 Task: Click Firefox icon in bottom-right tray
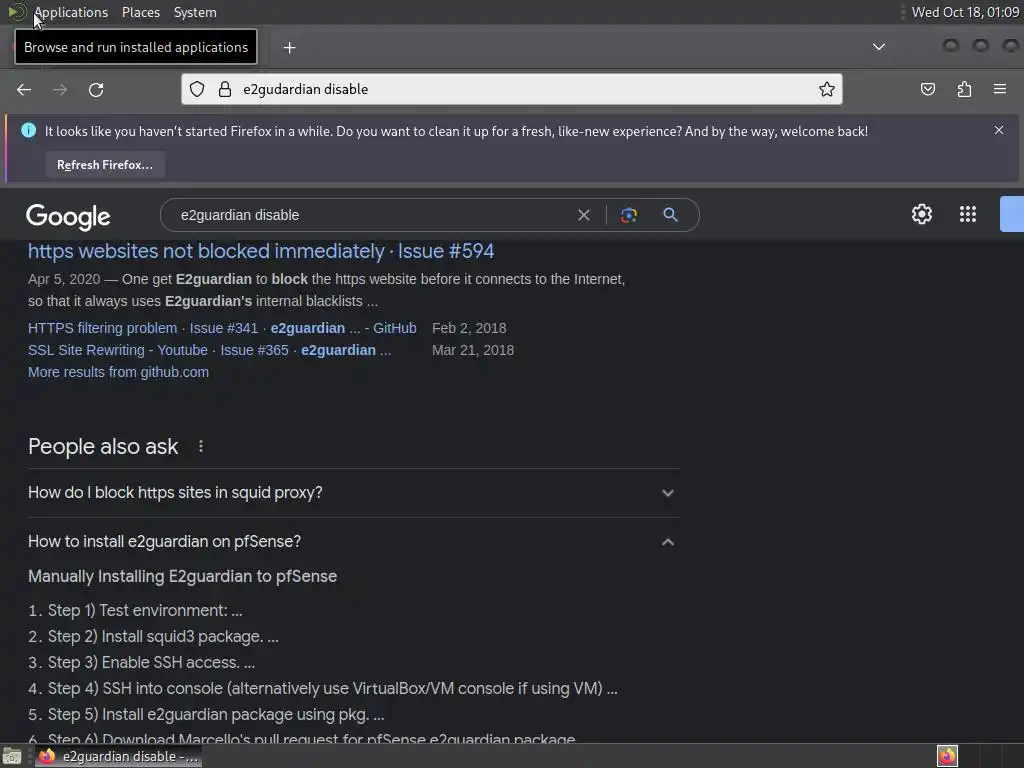coord(947,756)
